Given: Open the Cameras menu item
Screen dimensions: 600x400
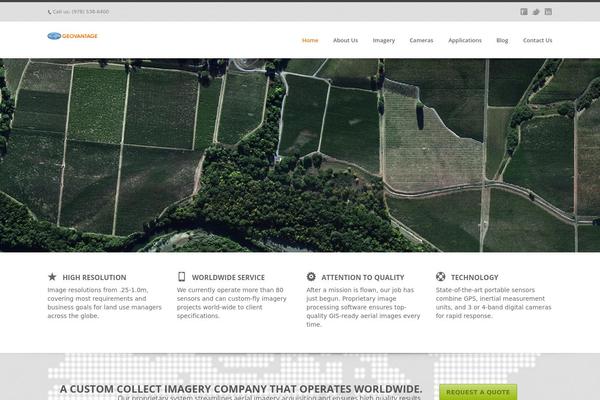Looking at the screenshot, I should (421, 40).
